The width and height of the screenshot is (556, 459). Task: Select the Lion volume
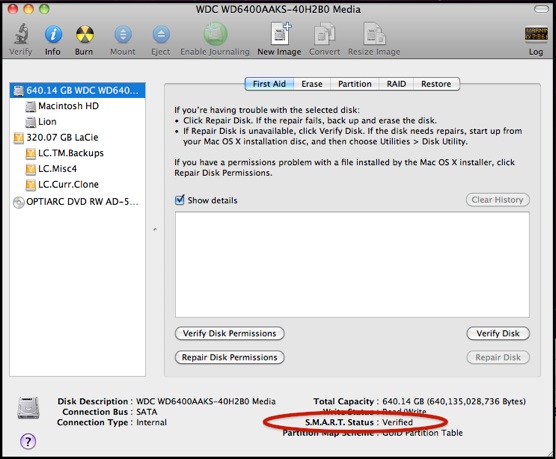pyautogui.click(x=77, y=121)
